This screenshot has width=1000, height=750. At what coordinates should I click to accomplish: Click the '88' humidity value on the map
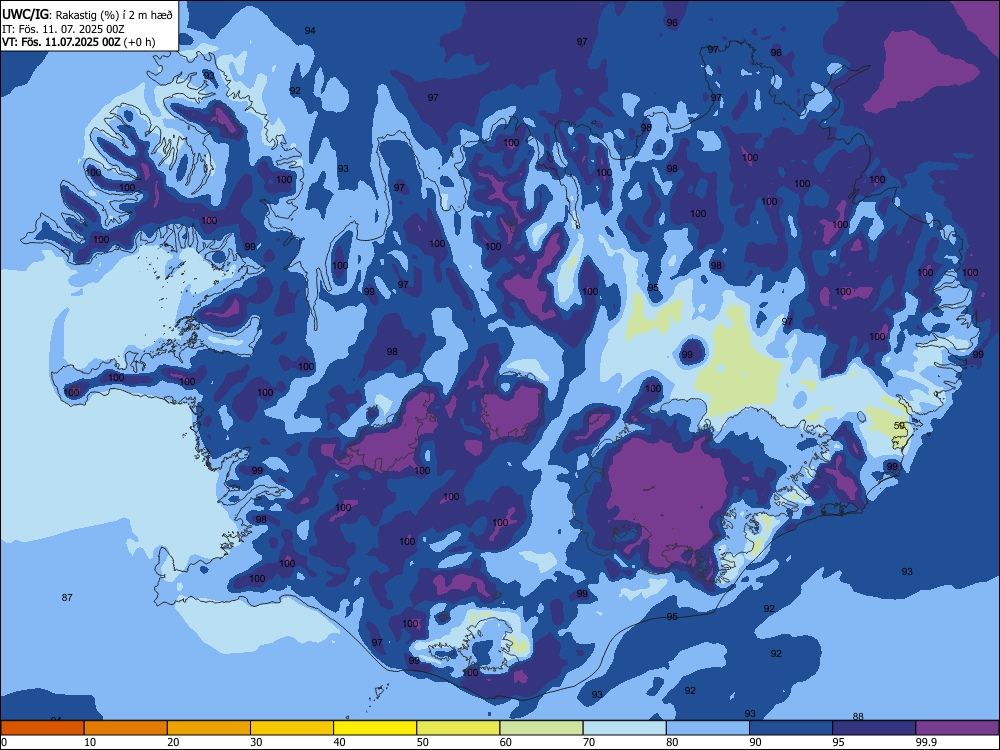coord(858,716)
